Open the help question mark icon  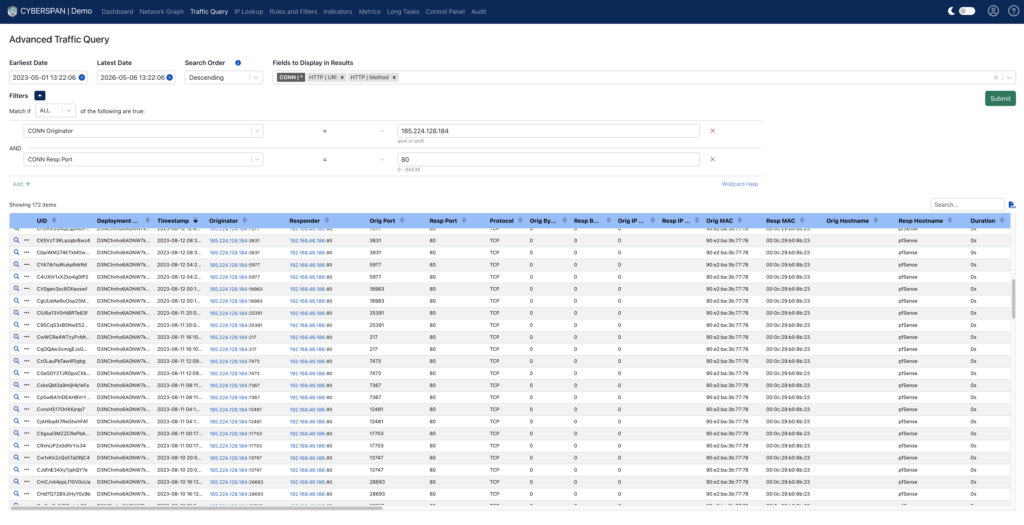pyautogui.click(x=1013, y=11)
